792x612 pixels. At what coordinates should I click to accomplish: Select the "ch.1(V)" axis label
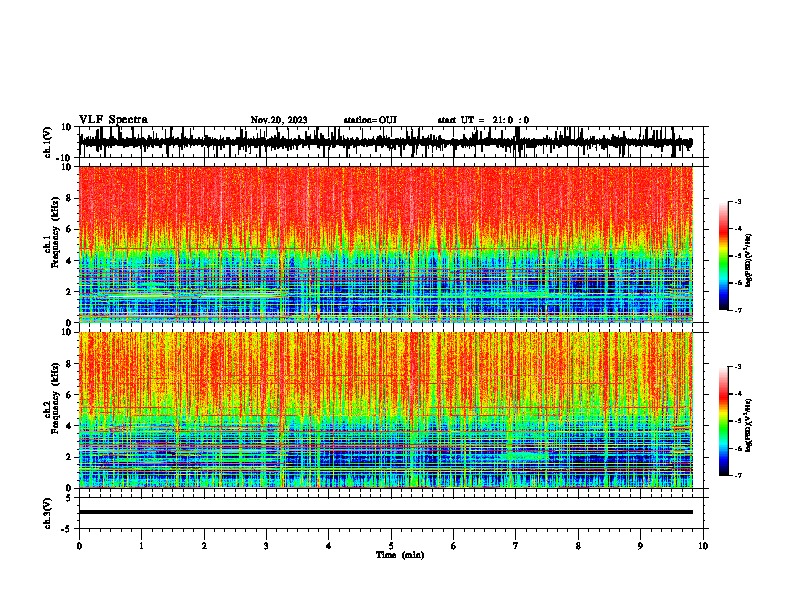point(48,142)
